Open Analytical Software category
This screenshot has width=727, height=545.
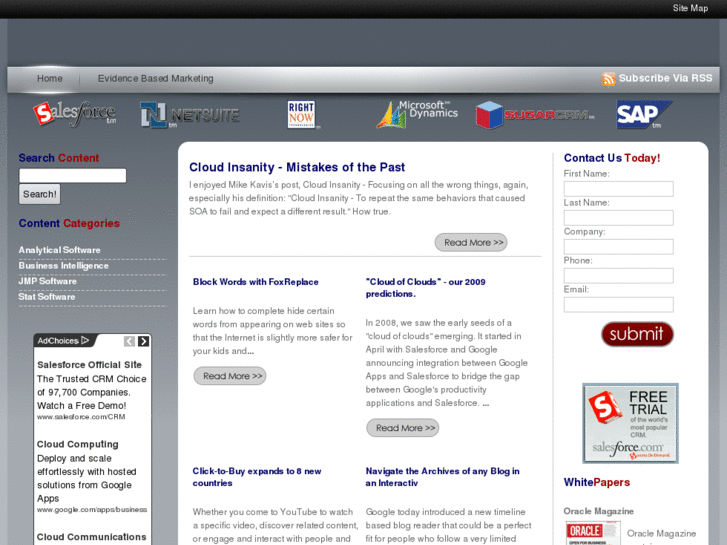tap(59, 250)
